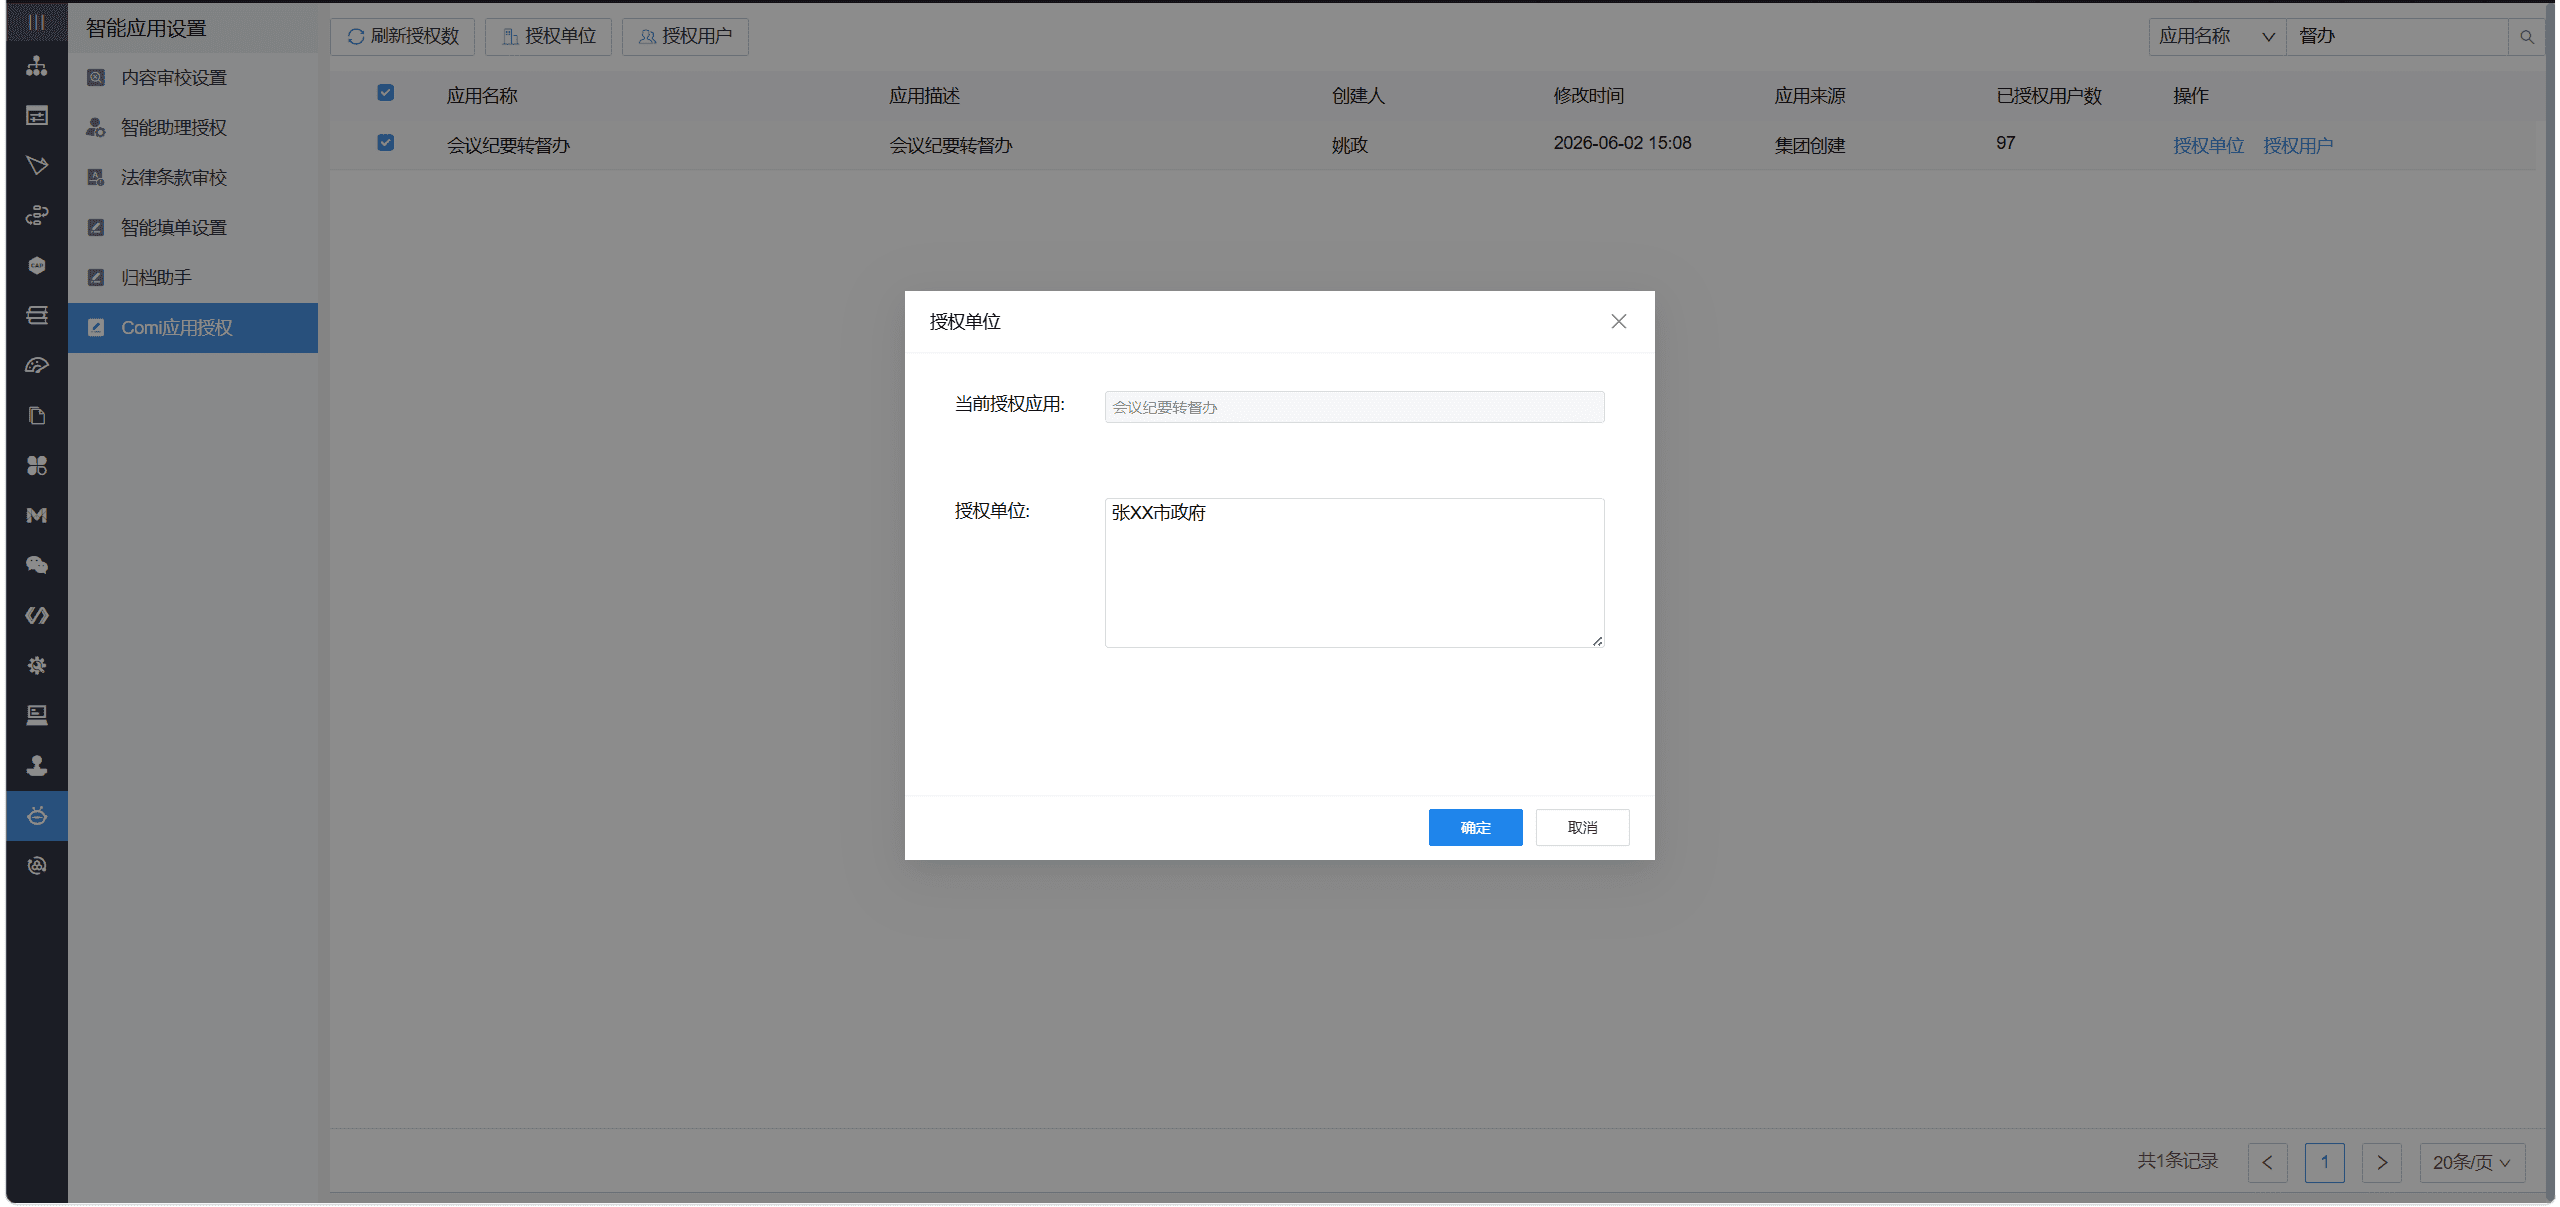Select the highlighted robot AI icon in the sidebar

tap(37, 816)
